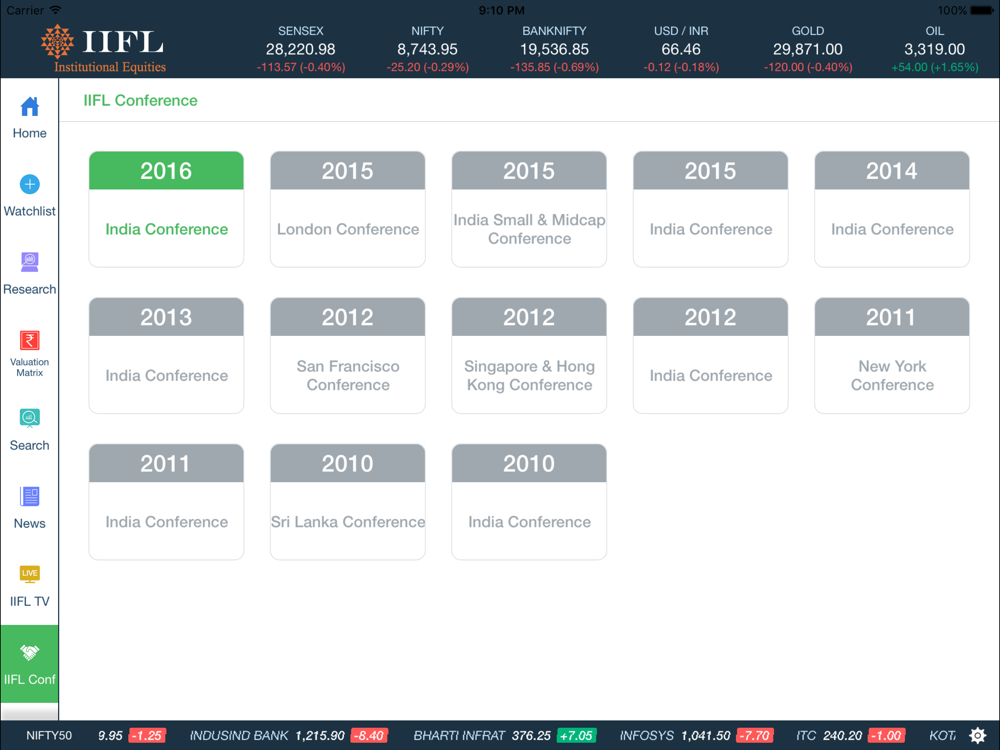The height and width of the screenshot is (750, 1000).
Task: Open the settings gear in ticker bar
Action: tap(978, 735)
